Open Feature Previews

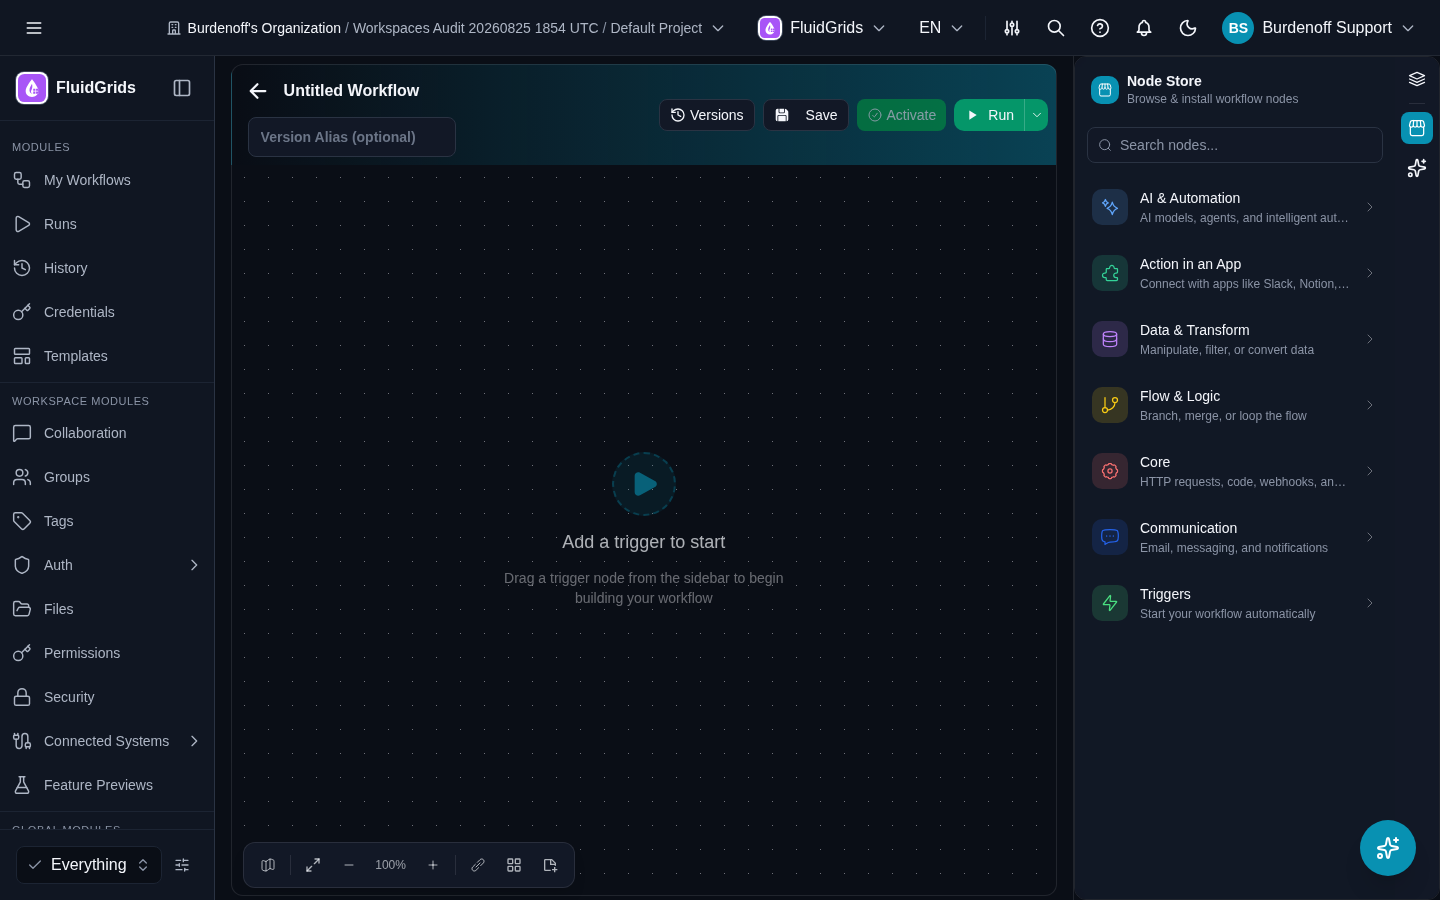tap(107, 785)
